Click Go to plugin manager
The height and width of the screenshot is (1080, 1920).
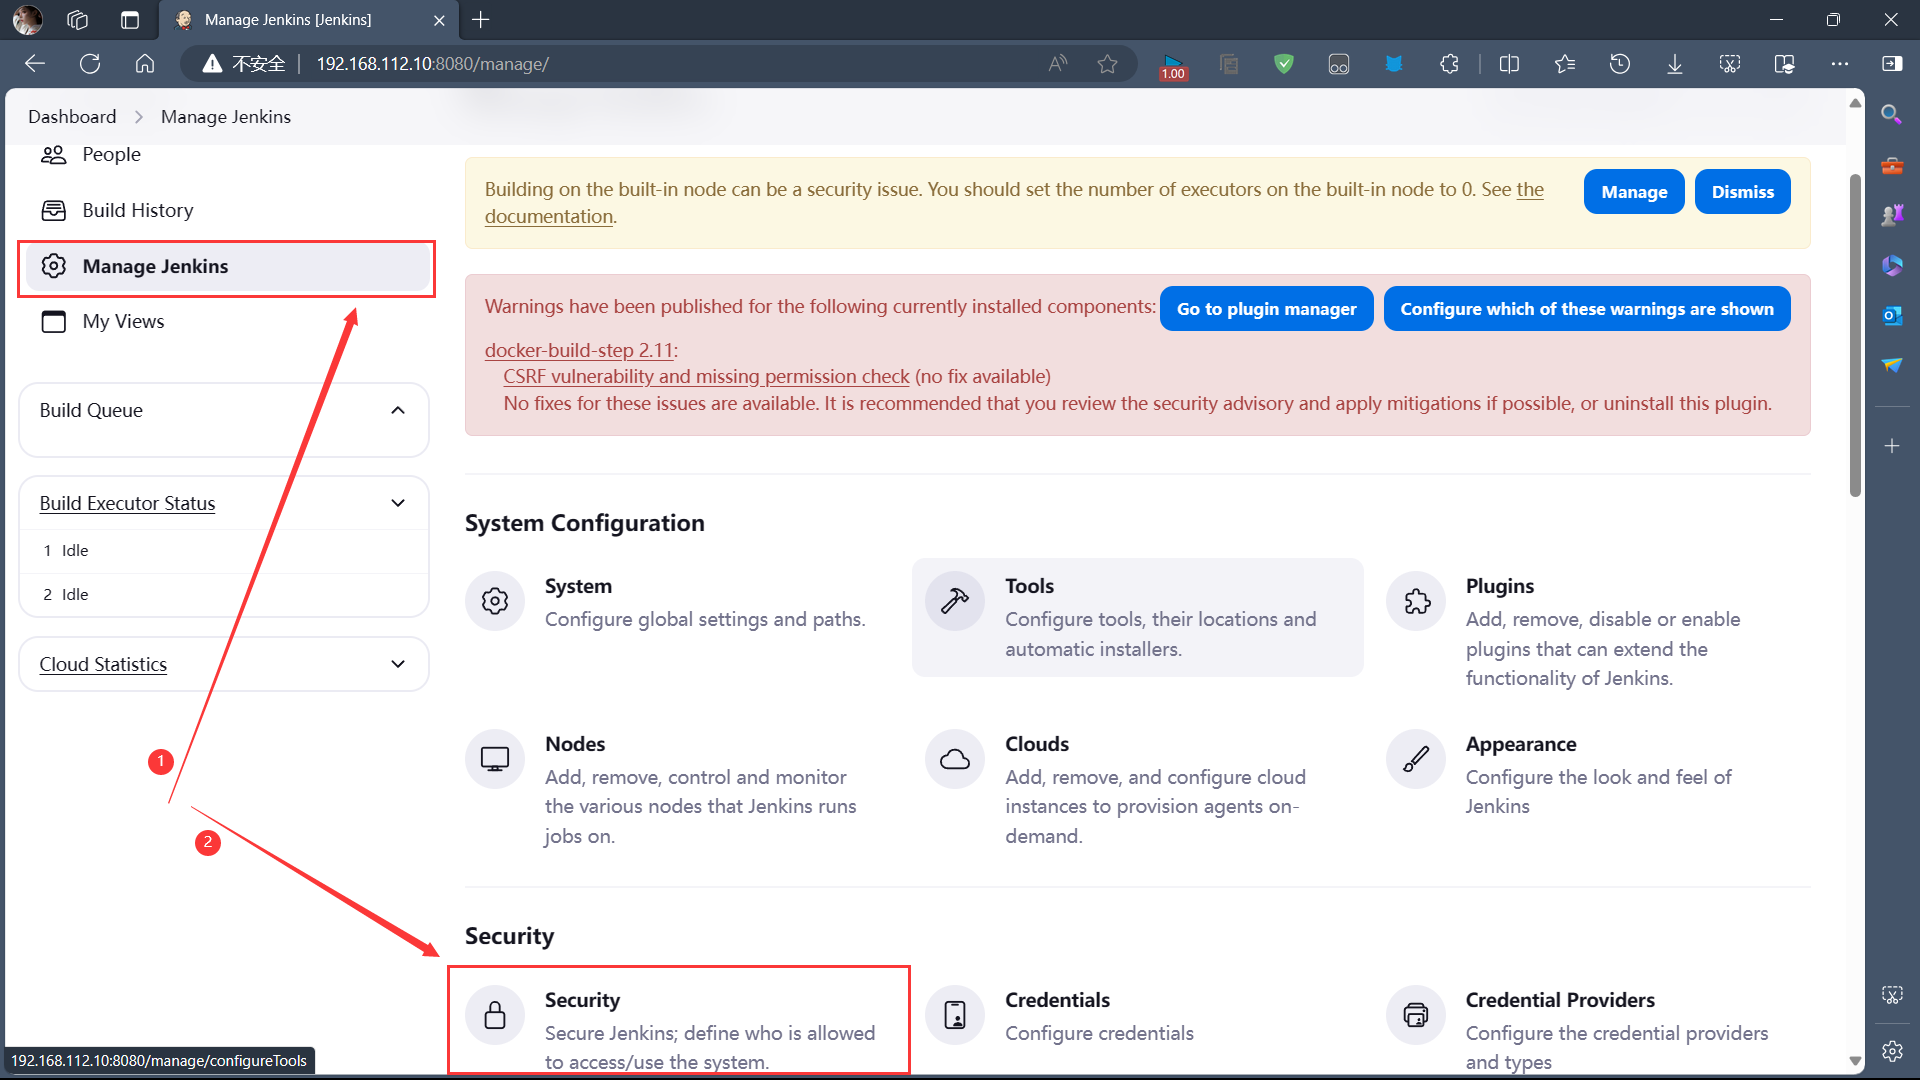(1266, 309)
